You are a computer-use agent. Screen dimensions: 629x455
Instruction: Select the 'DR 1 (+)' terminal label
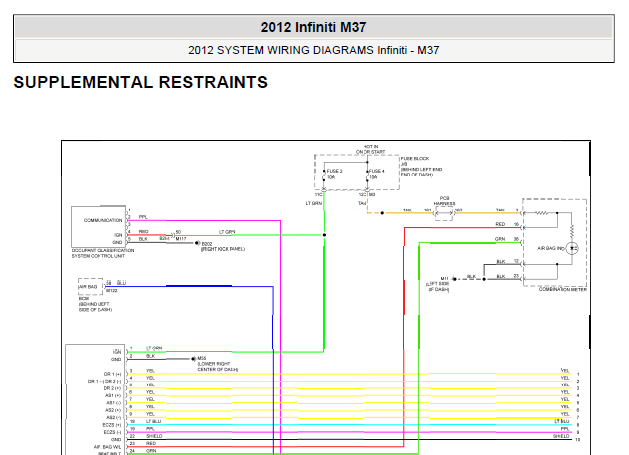[x=112, y=374]
